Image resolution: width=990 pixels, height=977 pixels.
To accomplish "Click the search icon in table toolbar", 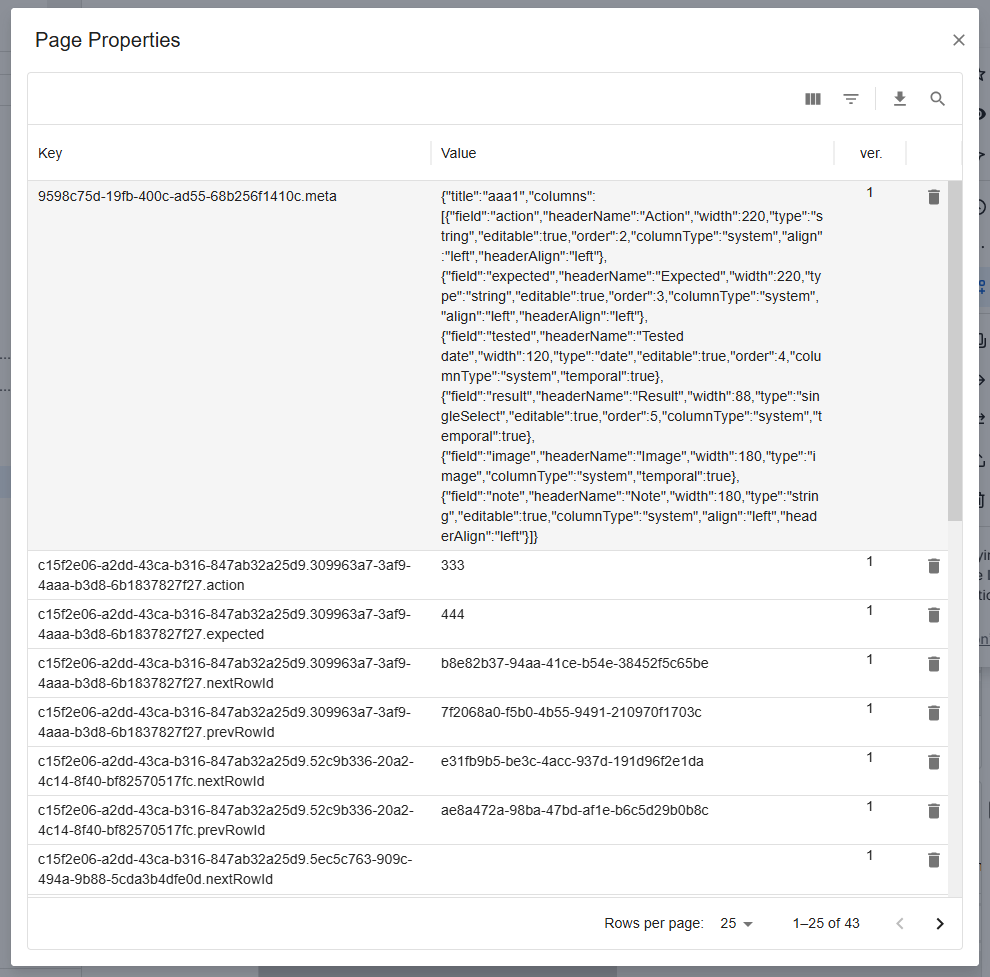I will pos(937,99).
